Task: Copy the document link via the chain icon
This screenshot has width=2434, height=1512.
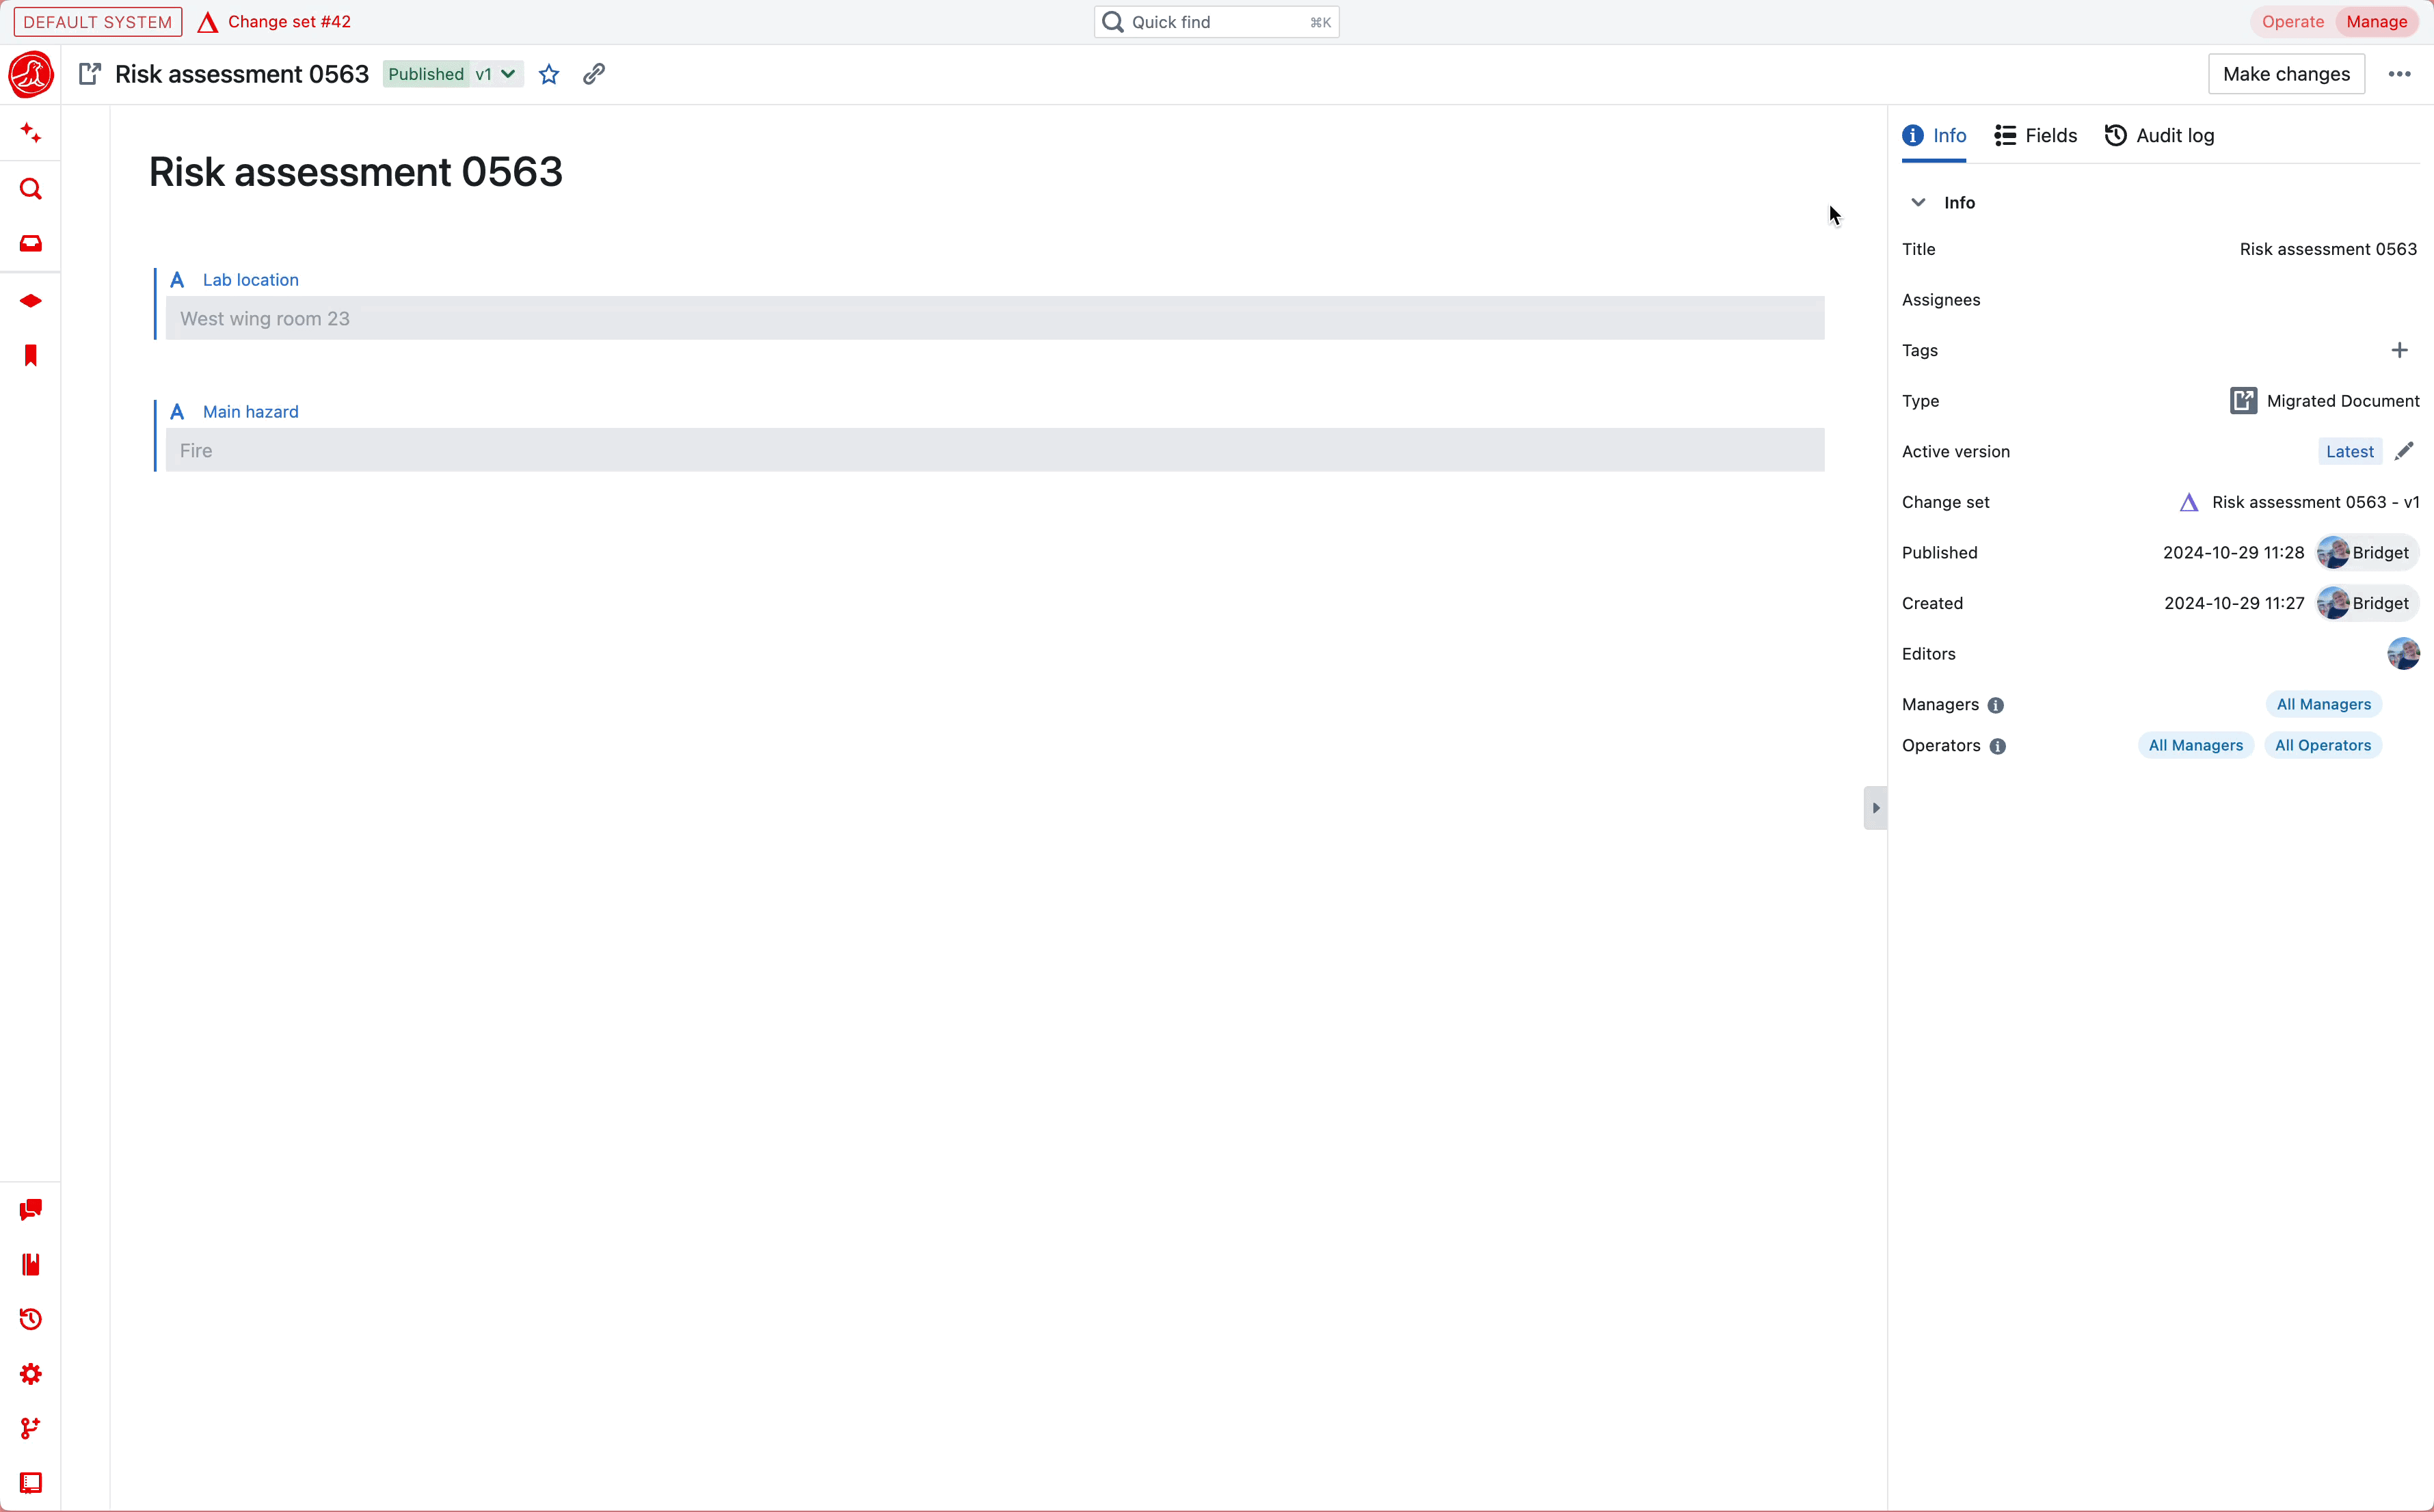Action: tap(594, 73)
